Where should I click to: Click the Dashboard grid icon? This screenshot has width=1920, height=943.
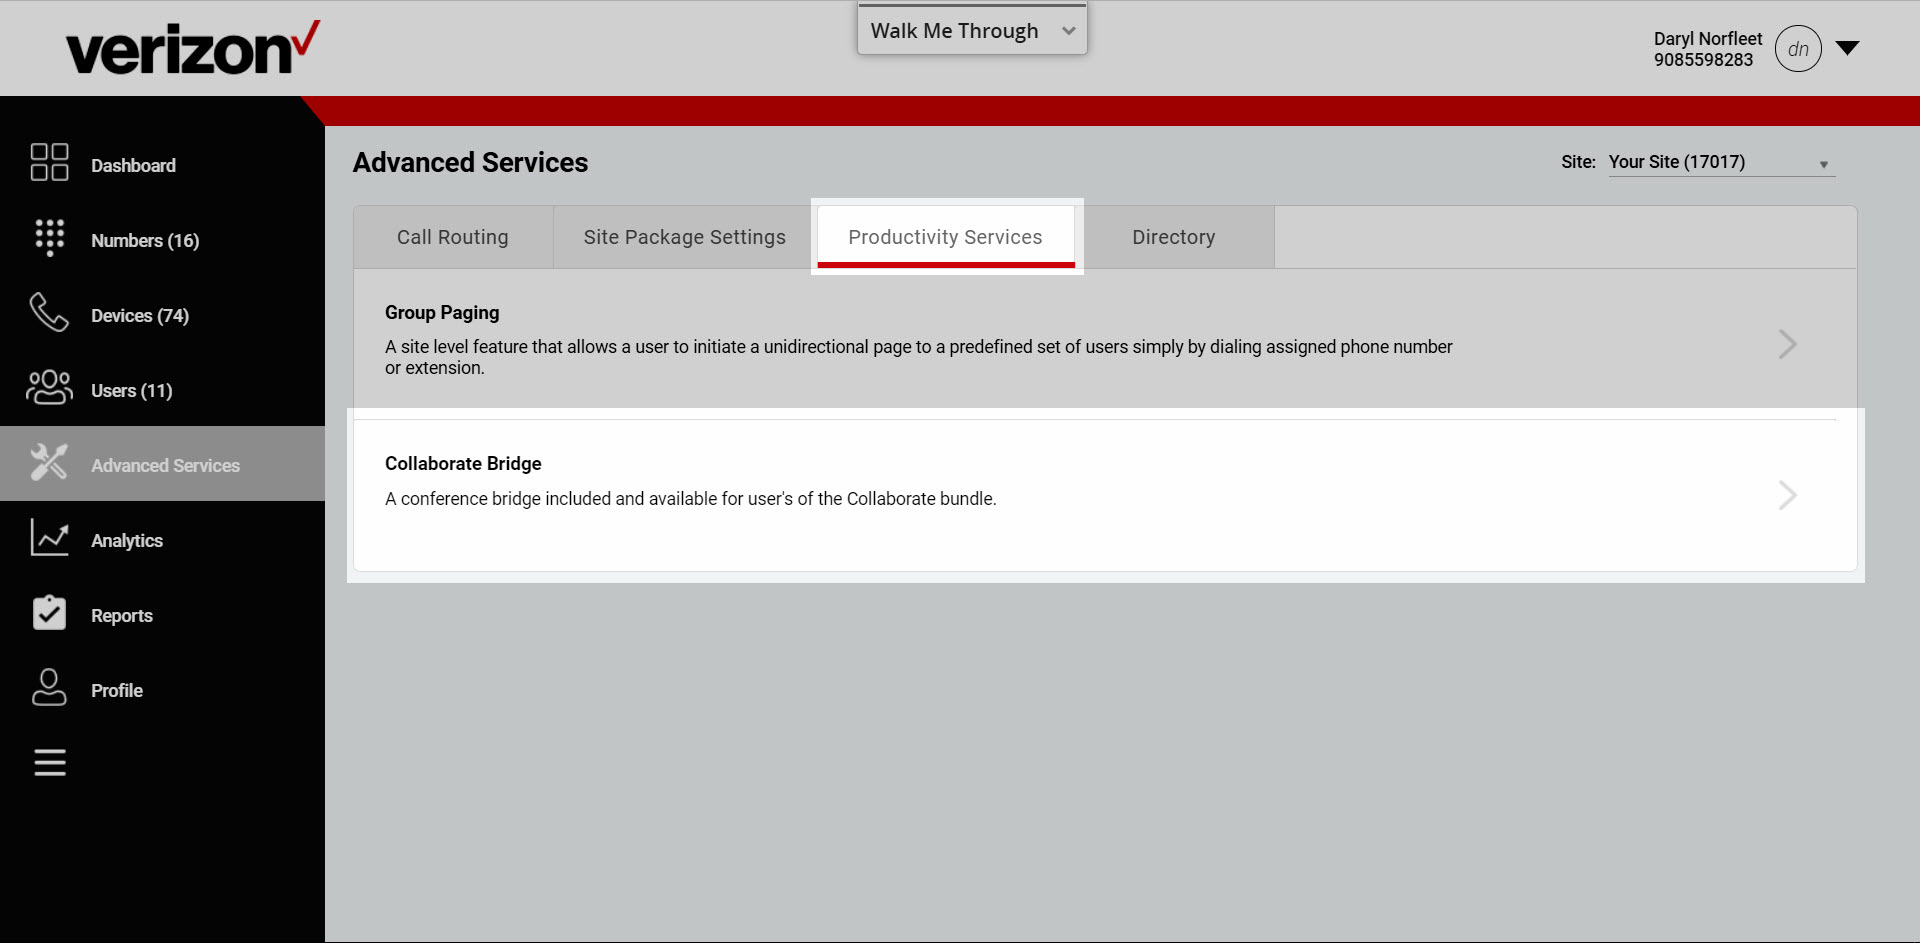[x=49, y=162]
